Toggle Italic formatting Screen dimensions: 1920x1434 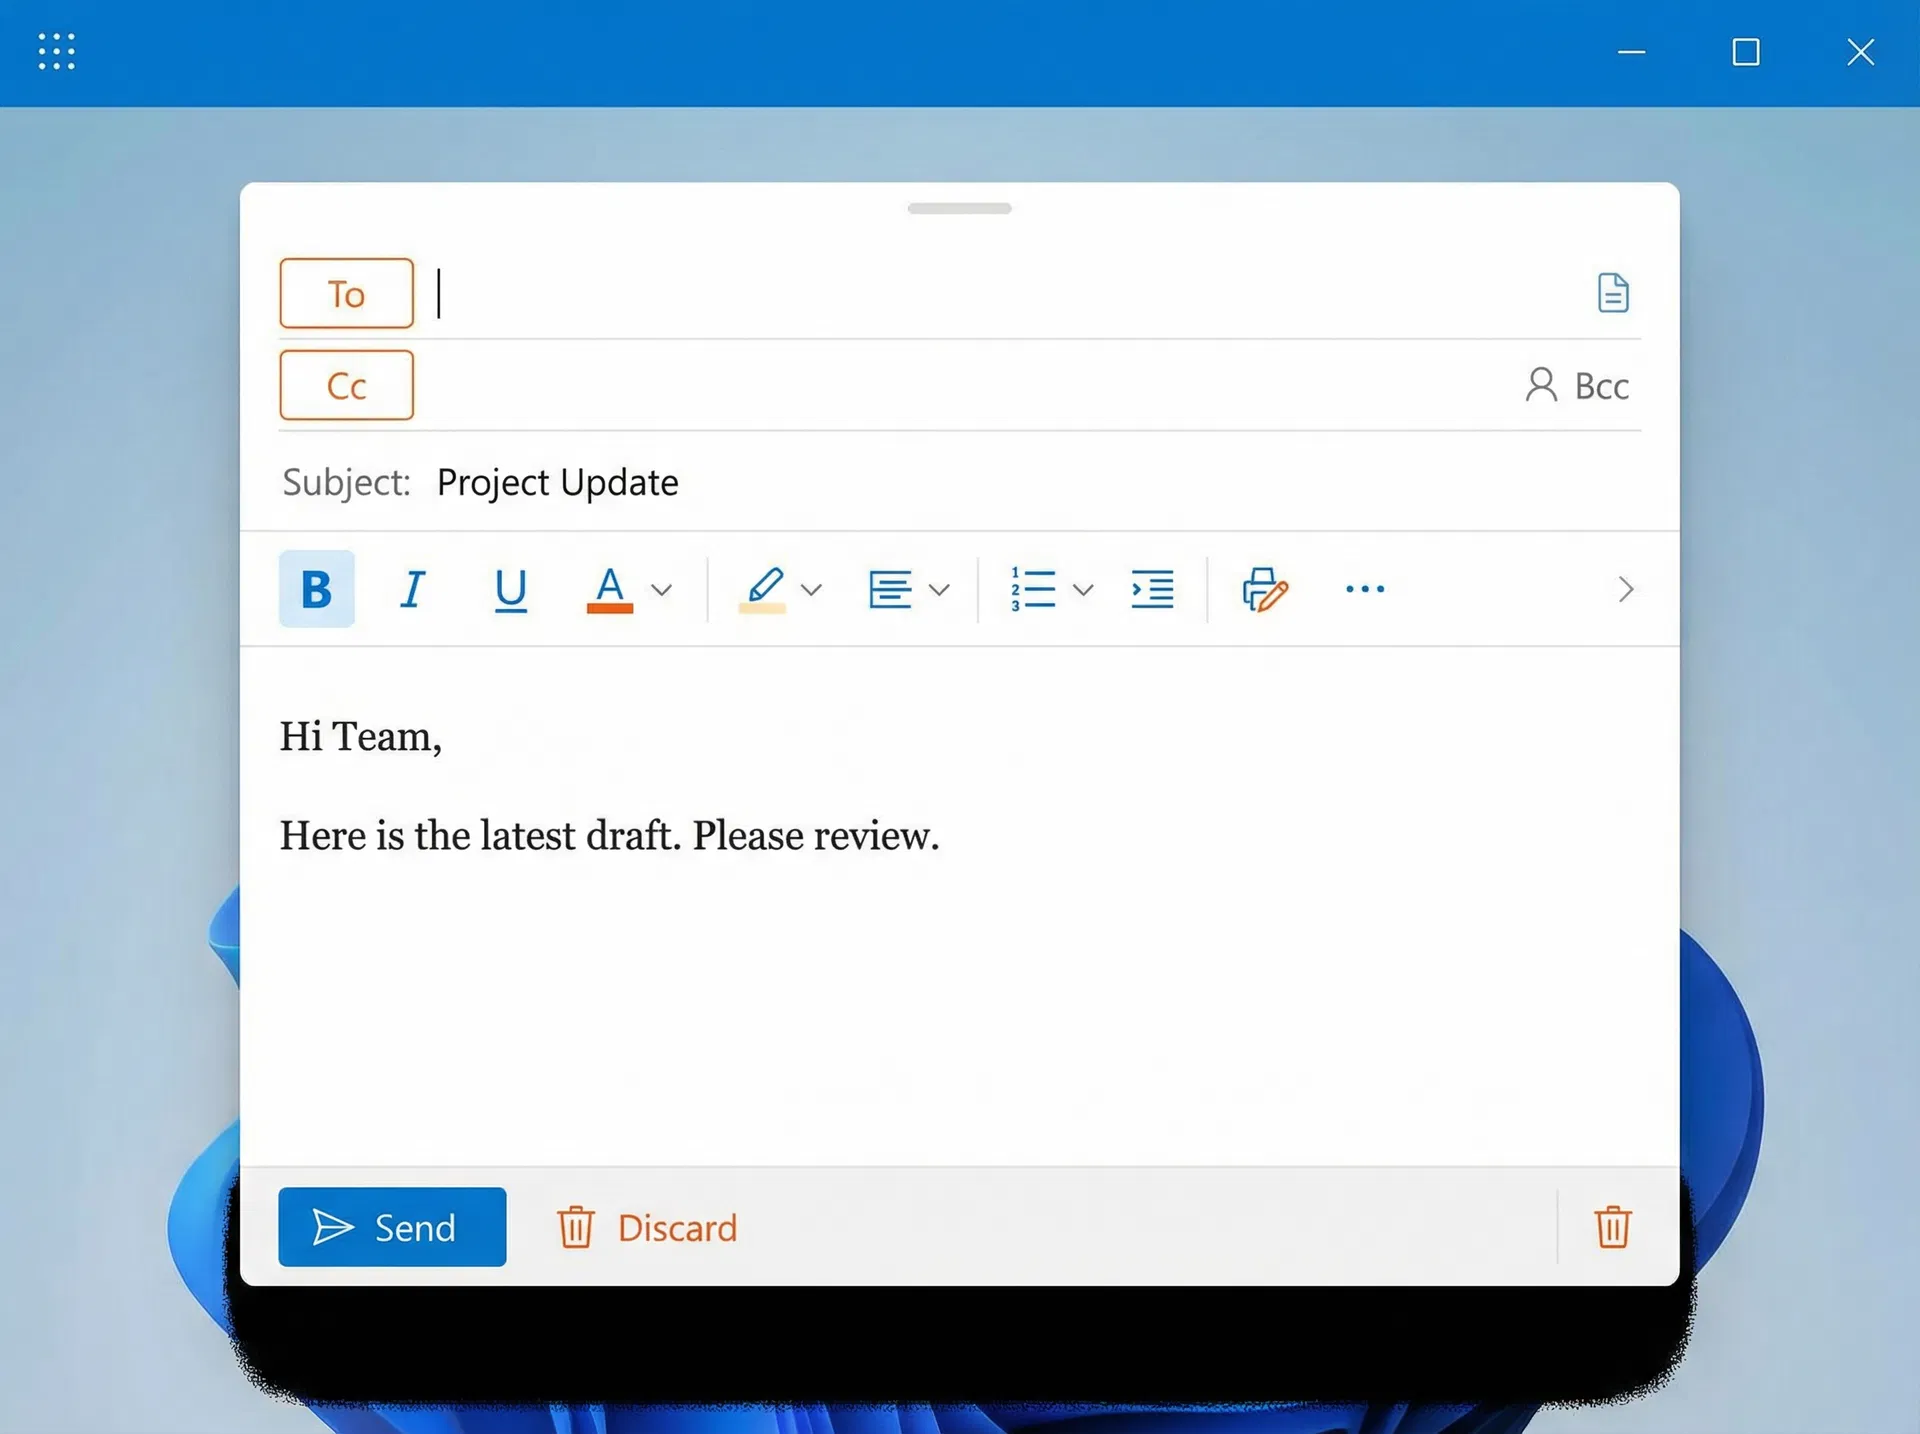[x=412, y=588]
